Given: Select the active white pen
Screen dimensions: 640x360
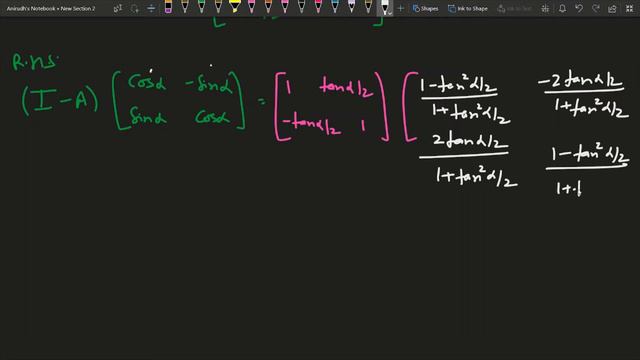Looking at the screenshot, I should 384,7.
